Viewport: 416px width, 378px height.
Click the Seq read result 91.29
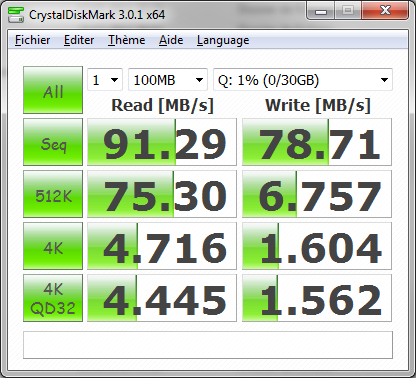click(x=162, y=142)
